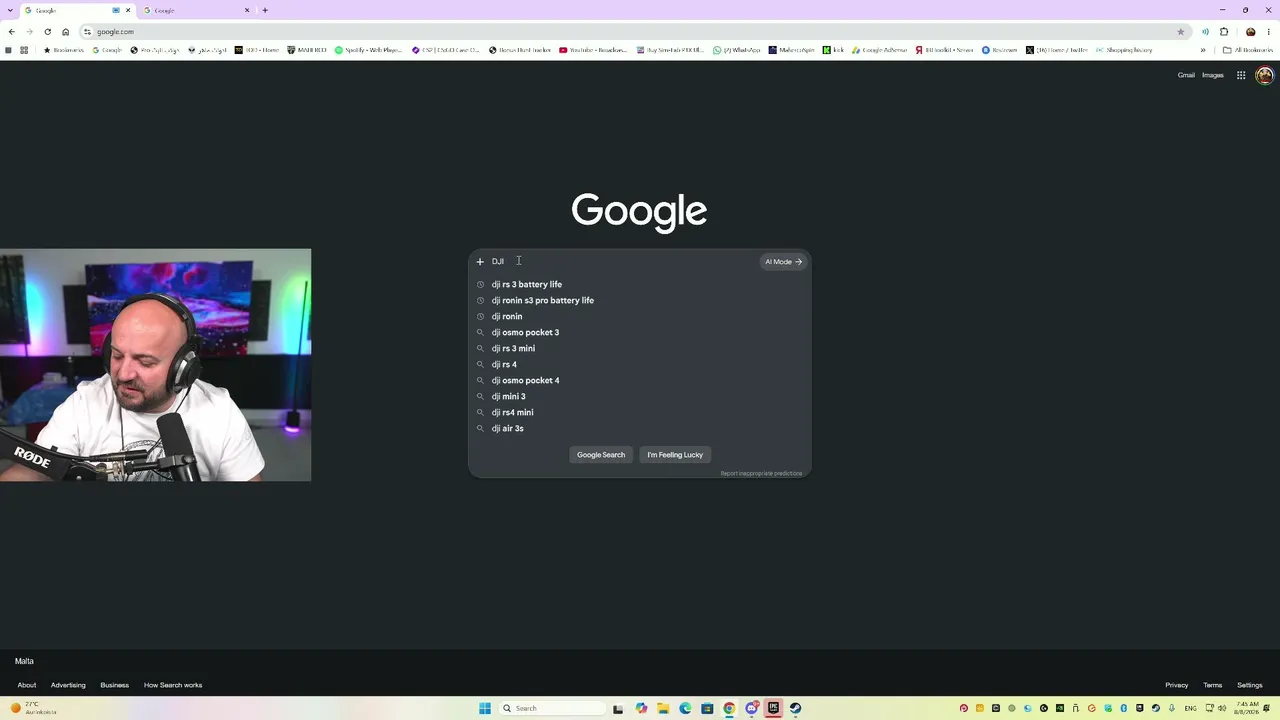Image resolution: width=1280 pixels, height=720 pixels.
Task: Open How Search works link
Action: [x=173, y=685]
